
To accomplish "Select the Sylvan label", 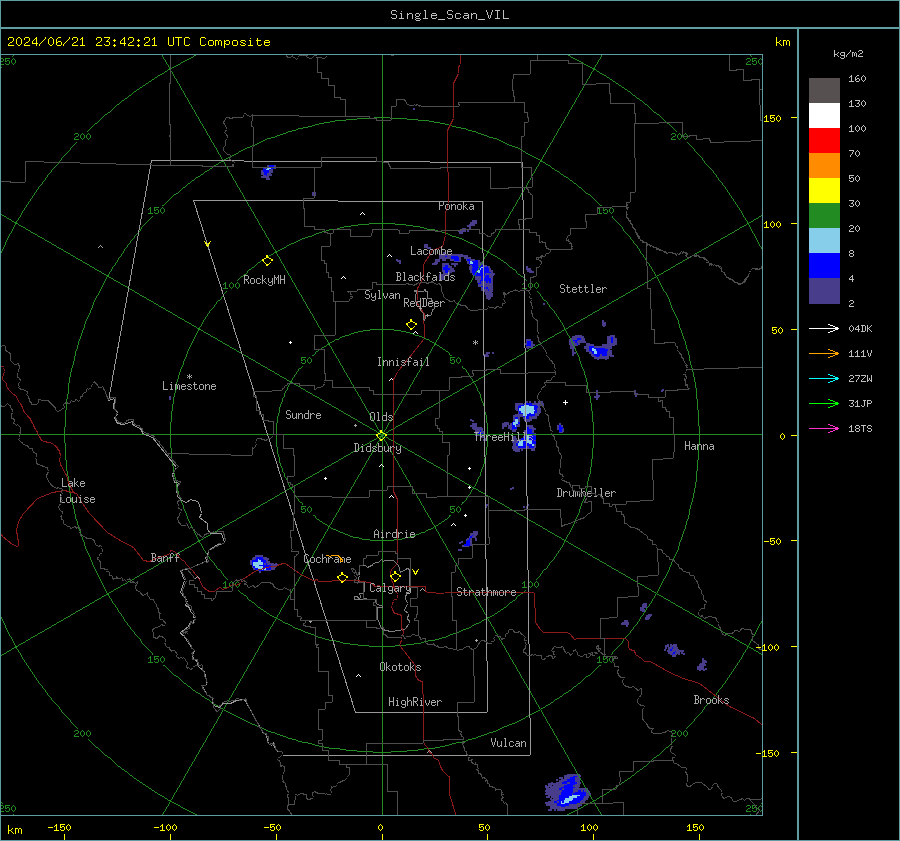I will coord(382,295).
